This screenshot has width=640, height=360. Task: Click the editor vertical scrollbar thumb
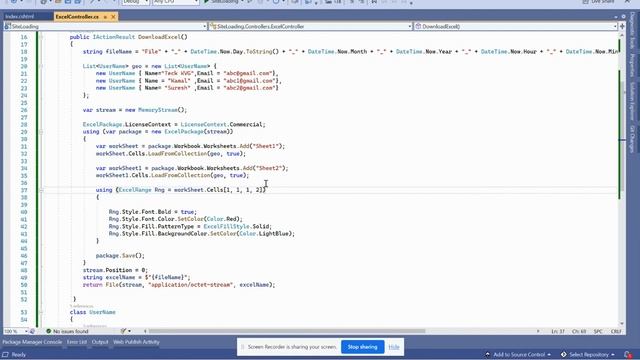(x=622, y=137)
